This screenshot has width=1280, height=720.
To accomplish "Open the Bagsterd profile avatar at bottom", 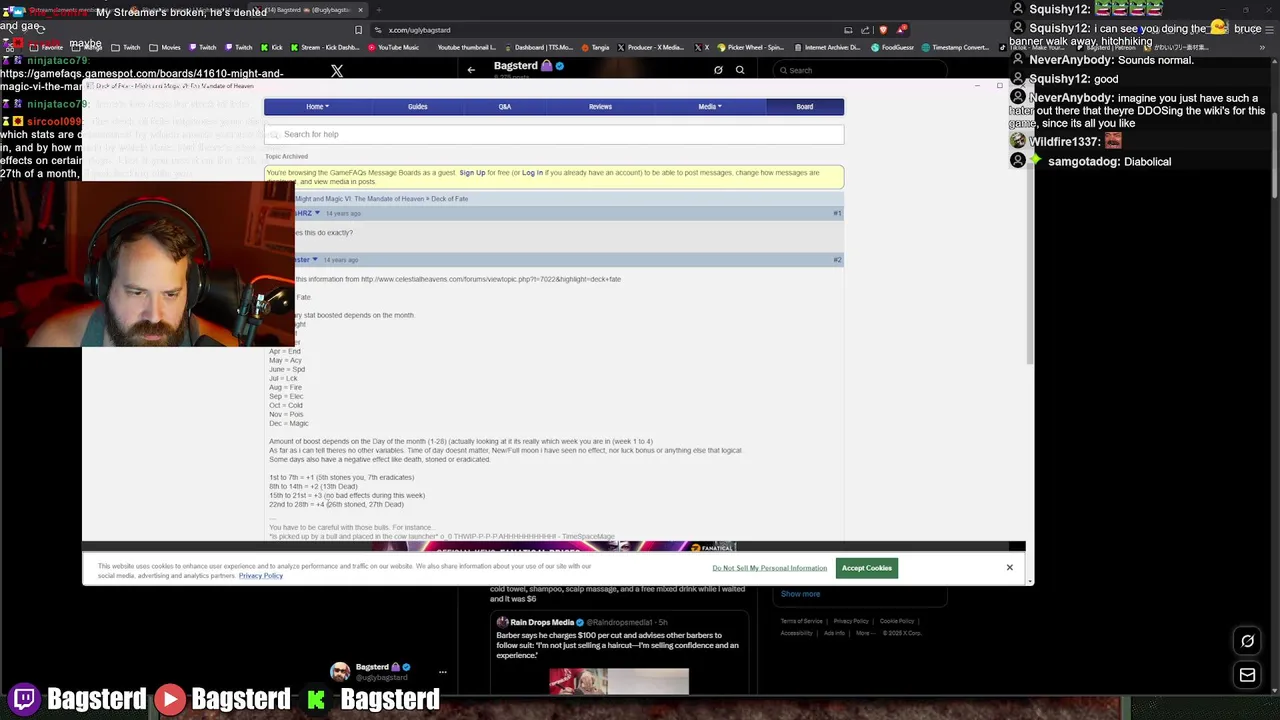I will 340,672.
